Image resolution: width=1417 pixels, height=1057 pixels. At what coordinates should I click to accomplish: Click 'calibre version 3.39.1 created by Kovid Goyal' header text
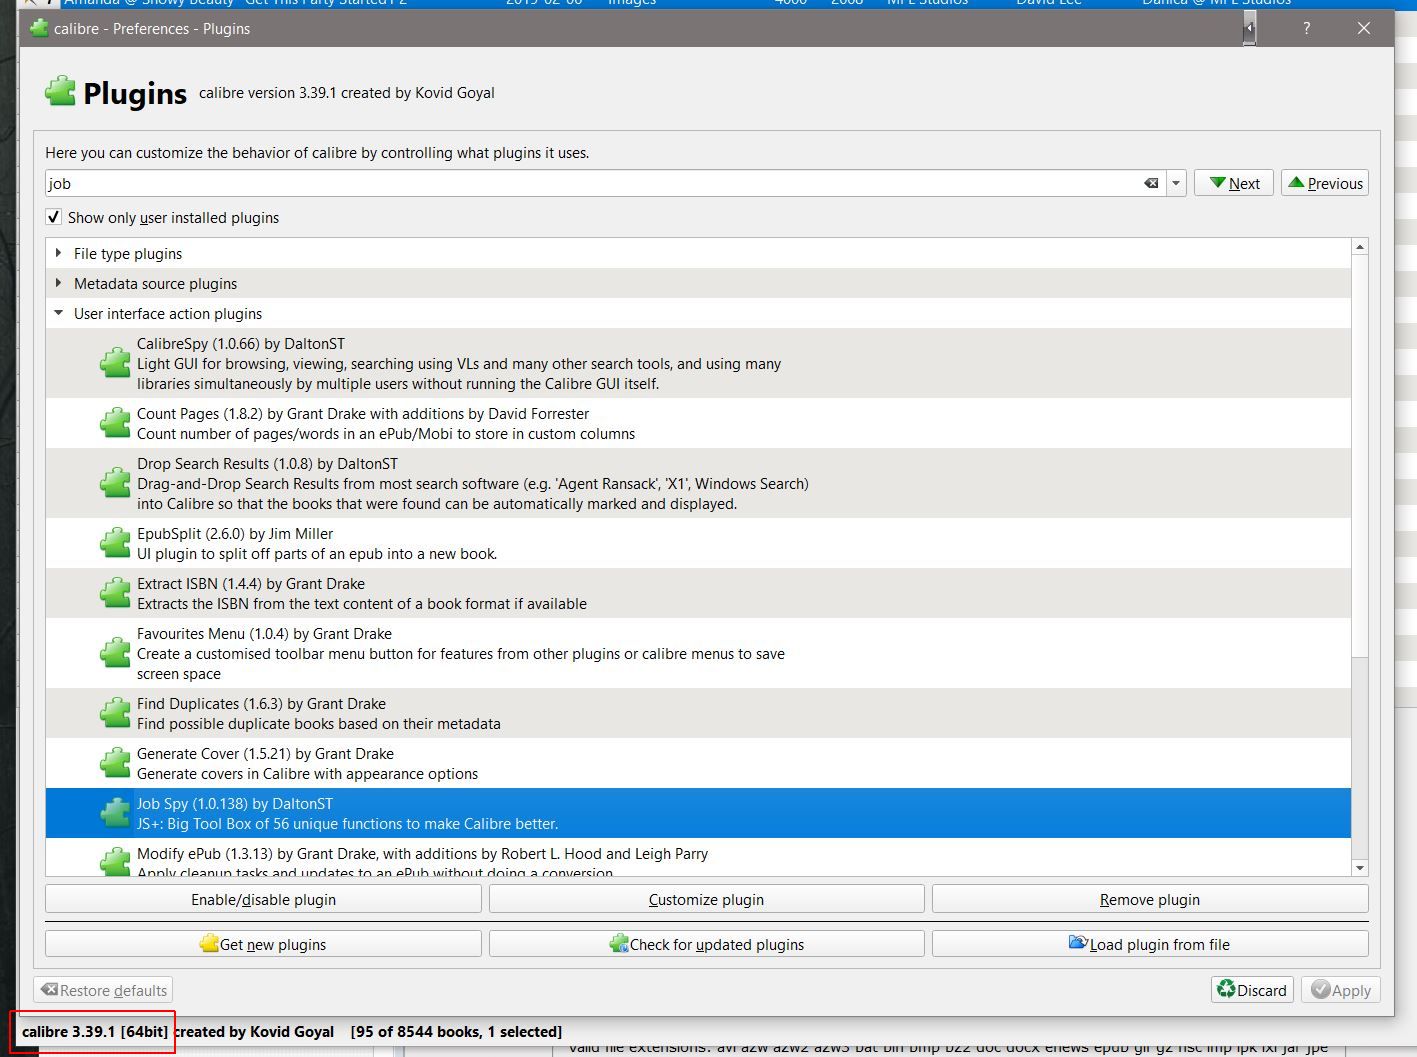pos(347,93)
